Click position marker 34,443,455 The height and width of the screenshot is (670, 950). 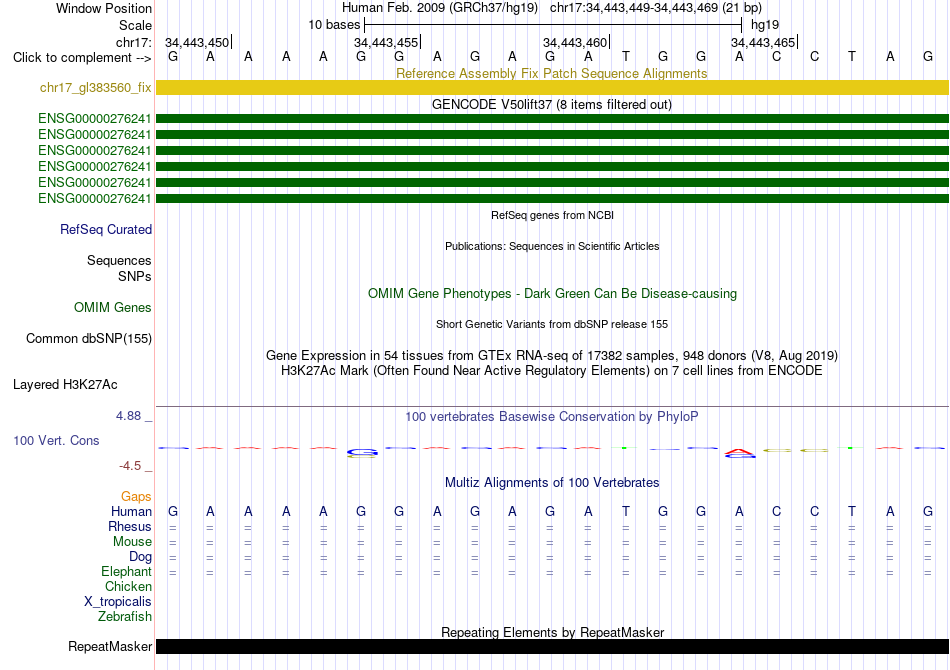pos(387,42)
